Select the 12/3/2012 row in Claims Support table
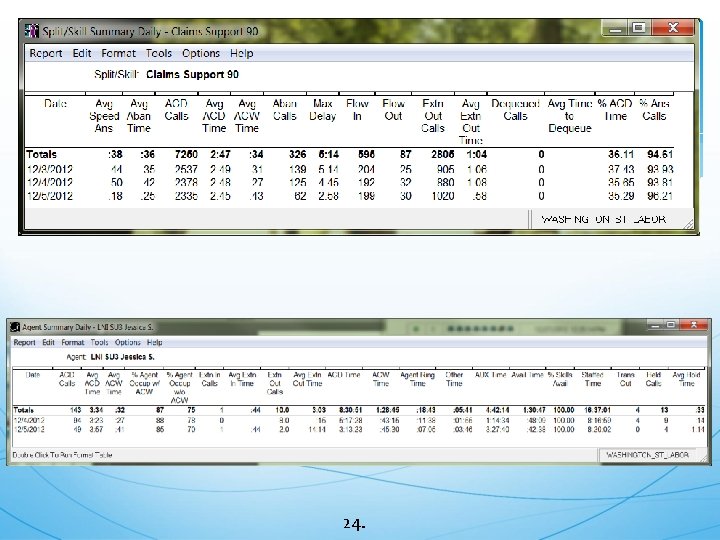The width and height of the screenshot is (720, 540). (349, 169)
